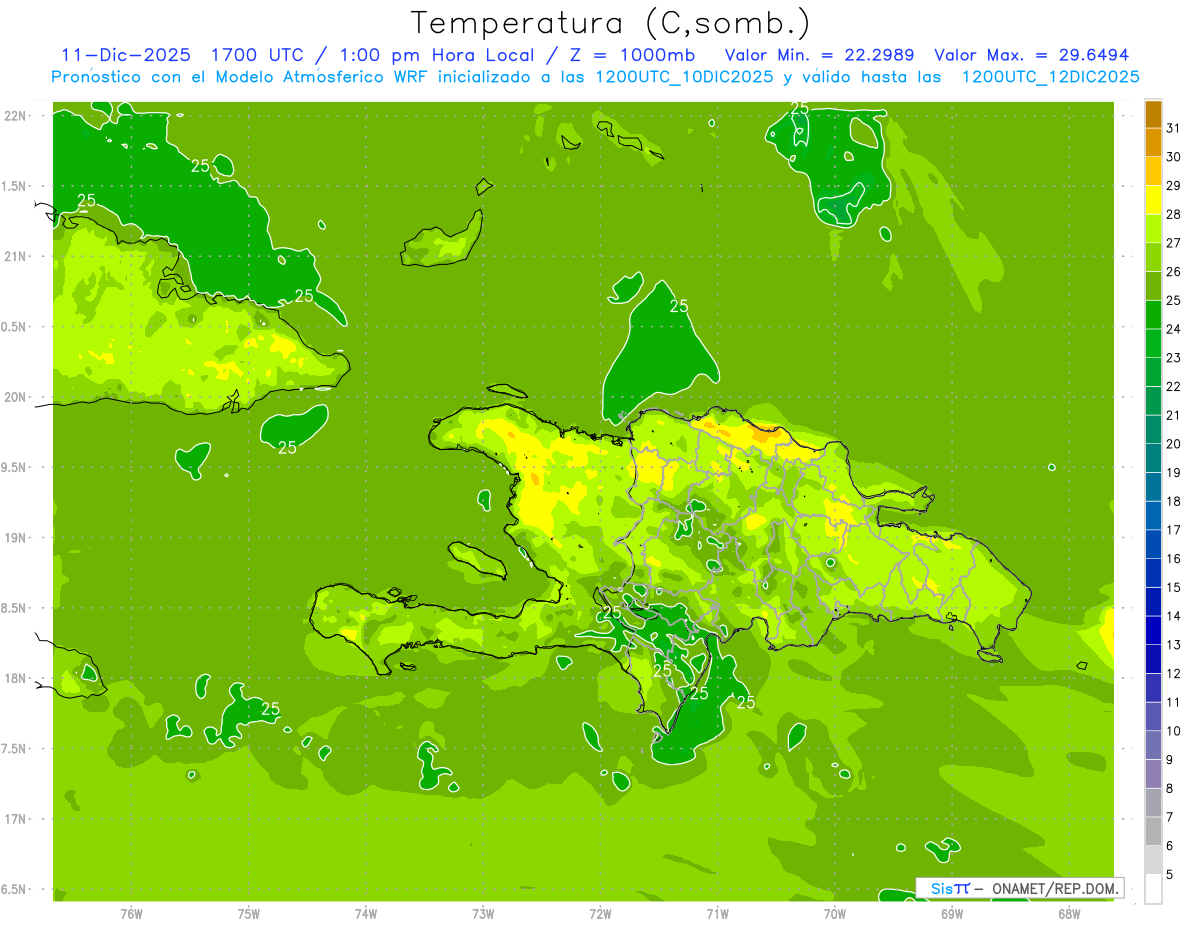Click the "Valor Min. = 22.2989" value

tap(819, 55)
